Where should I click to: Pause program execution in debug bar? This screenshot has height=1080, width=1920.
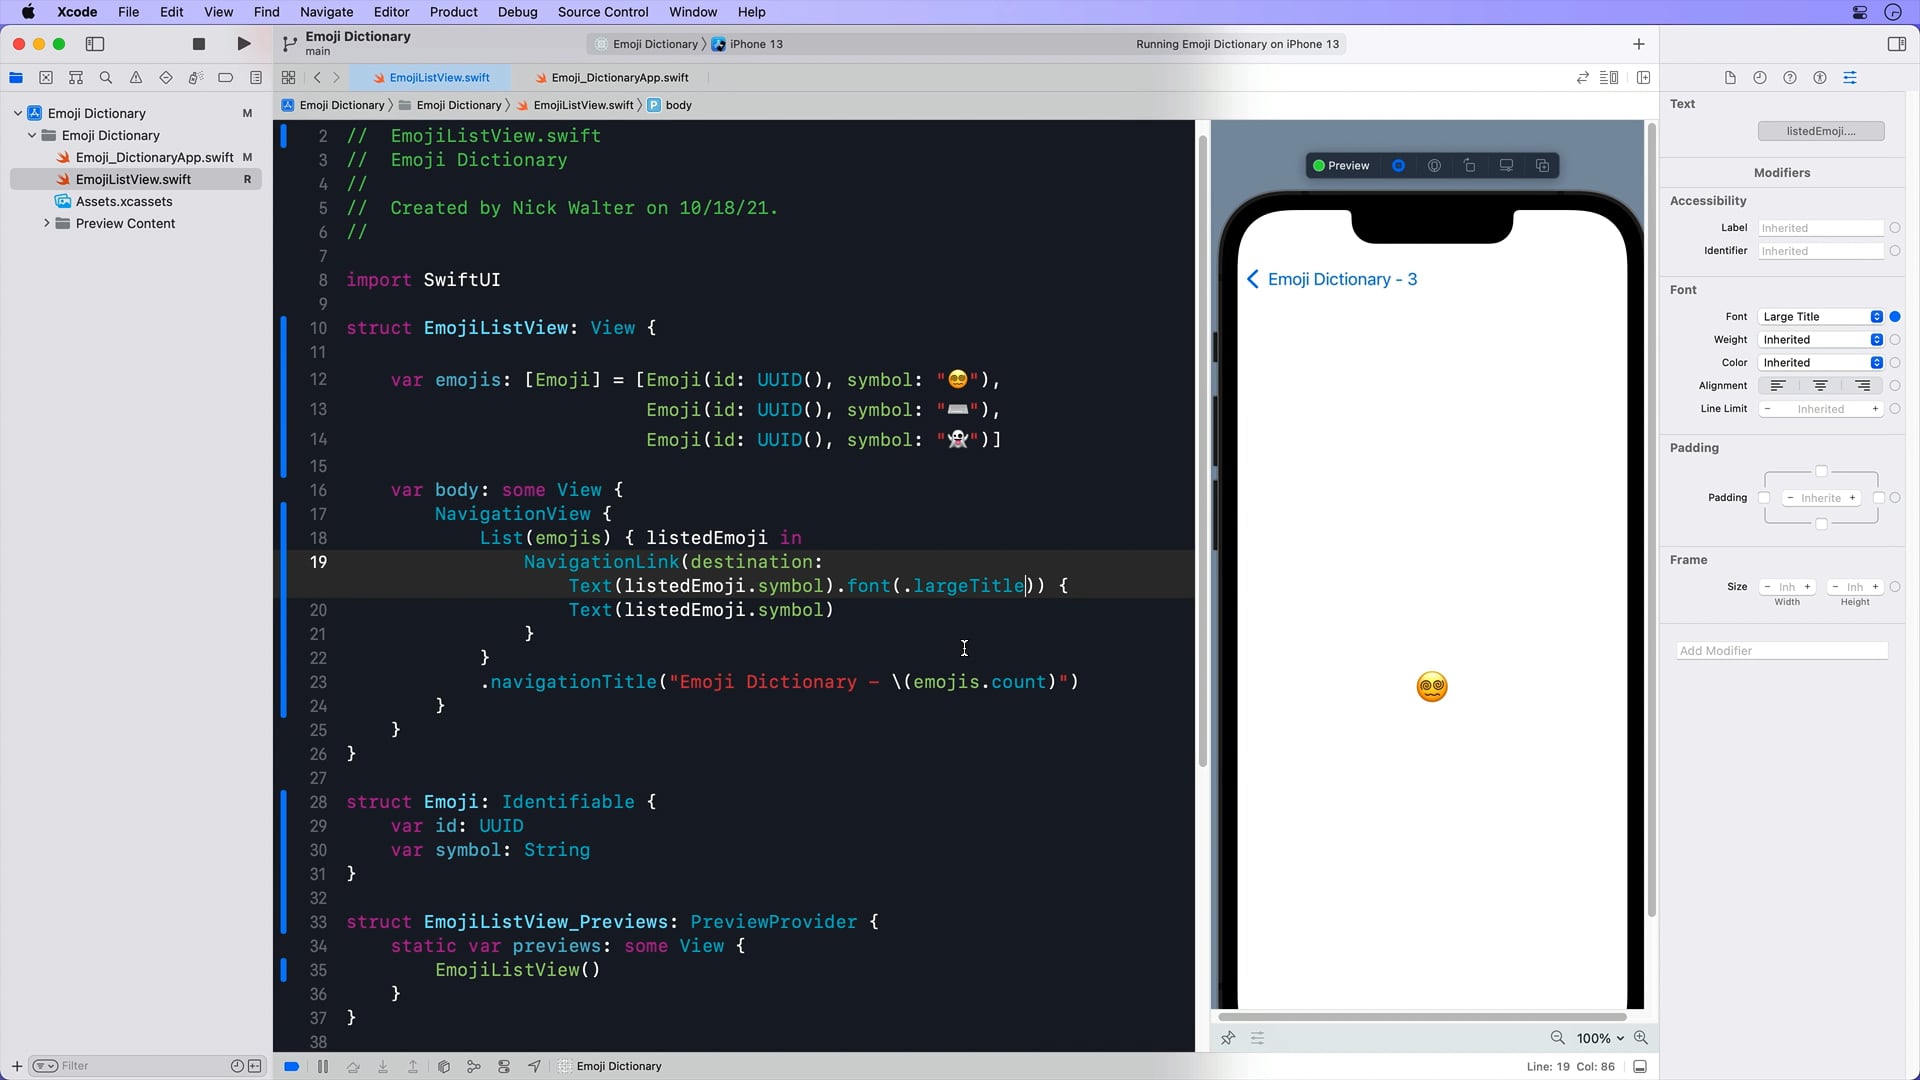click(323, 1066)
